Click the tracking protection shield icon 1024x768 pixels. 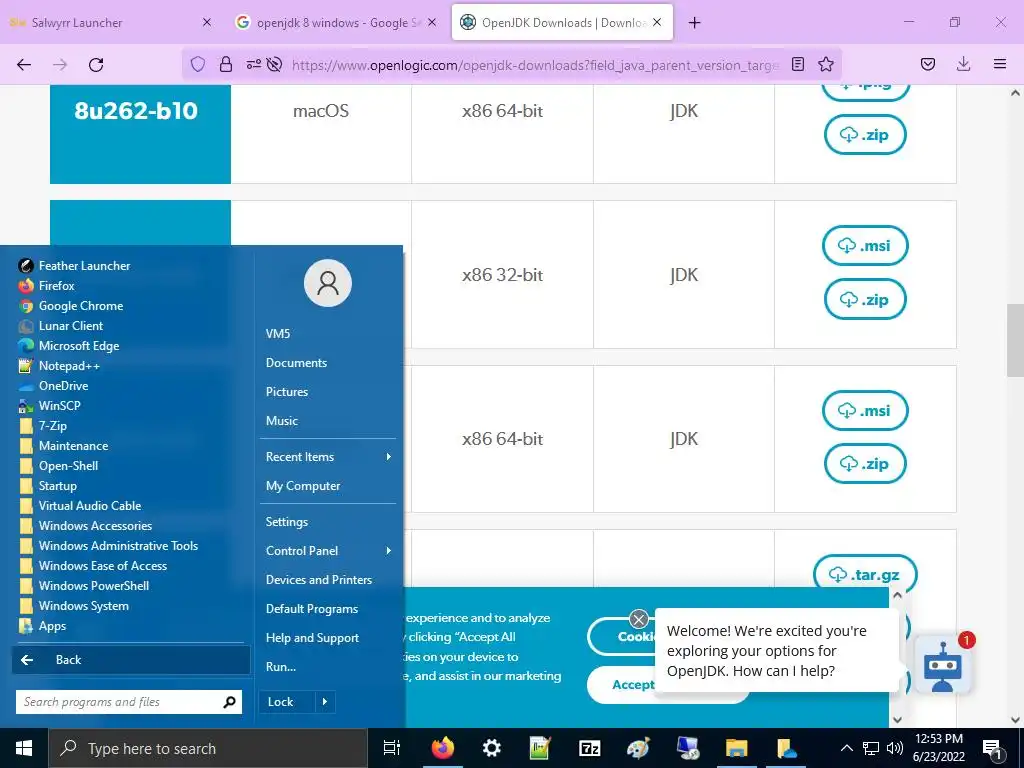pyautogui.click(x=198, y=64)
